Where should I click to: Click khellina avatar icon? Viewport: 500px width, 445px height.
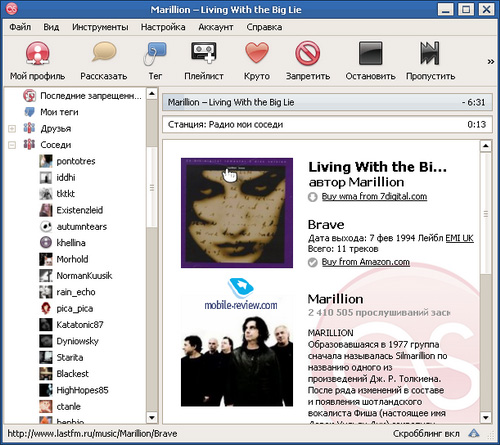[46, 243]
